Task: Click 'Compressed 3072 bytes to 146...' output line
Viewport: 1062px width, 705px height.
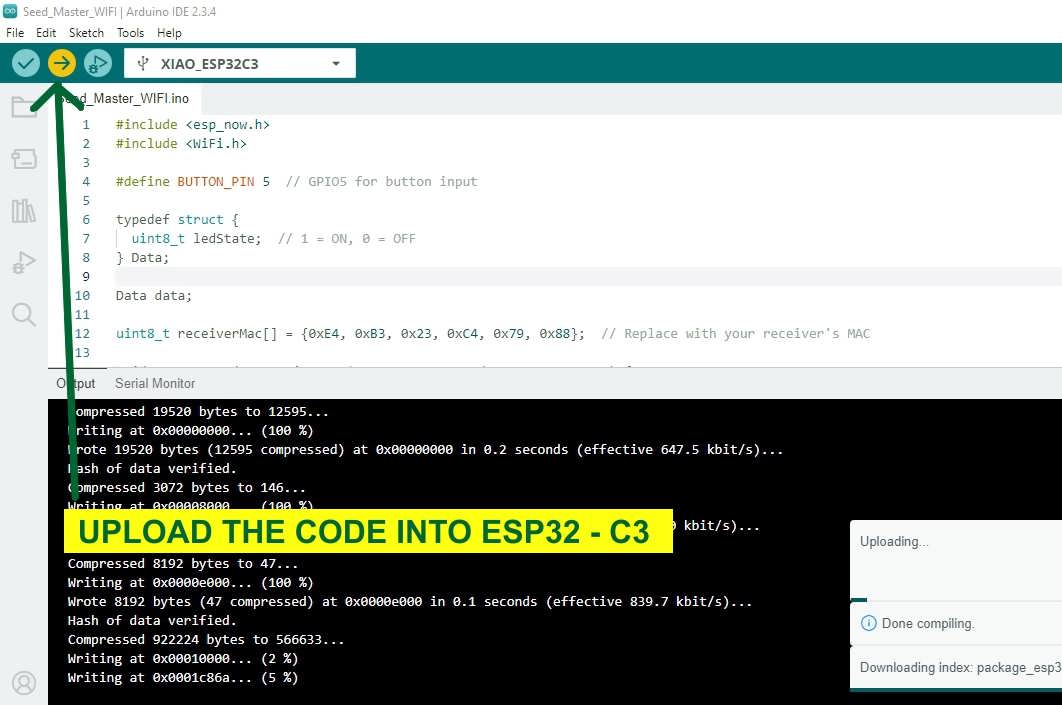Action: [187, 488]
